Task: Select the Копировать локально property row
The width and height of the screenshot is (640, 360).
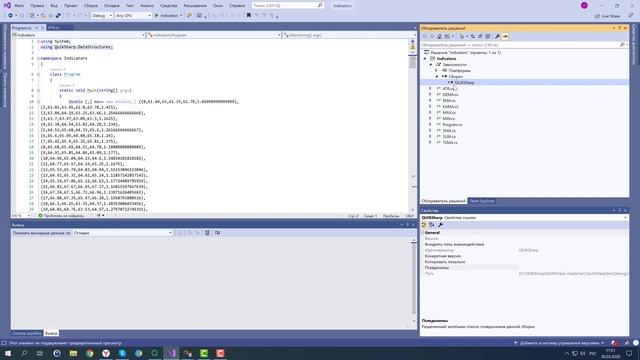Action: tap(524, 262)
